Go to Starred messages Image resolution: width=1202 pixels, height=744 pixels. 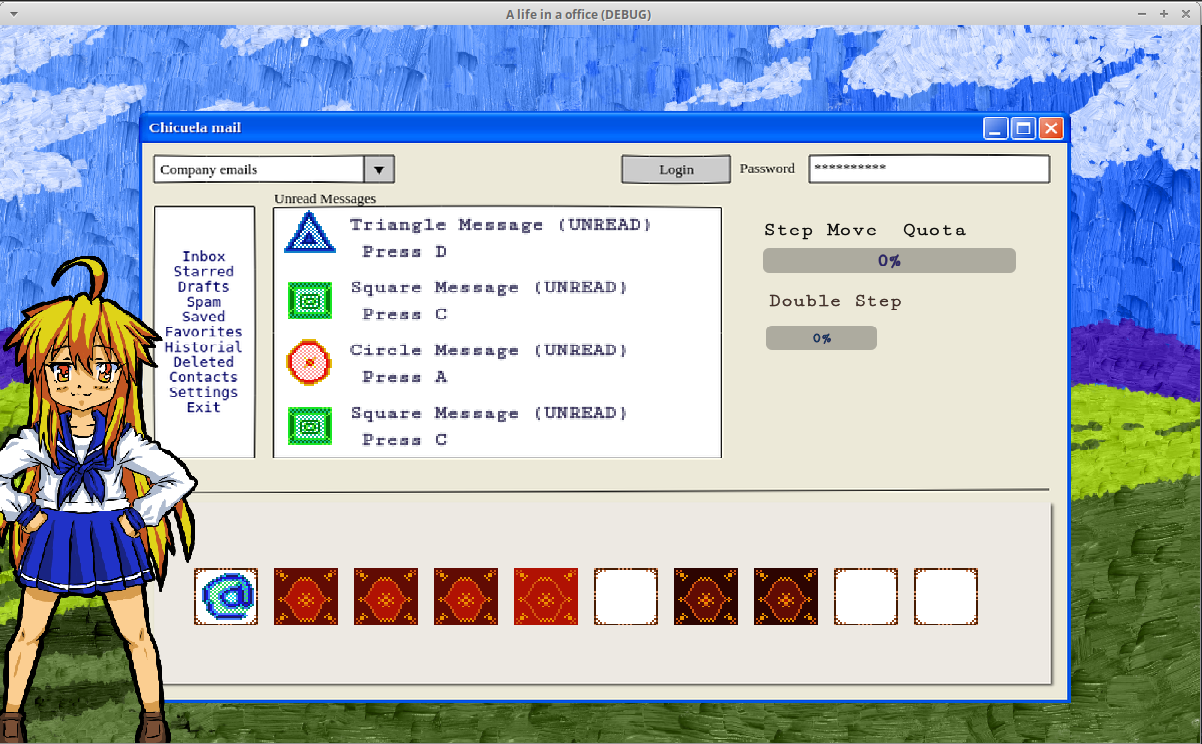[204, 272]
